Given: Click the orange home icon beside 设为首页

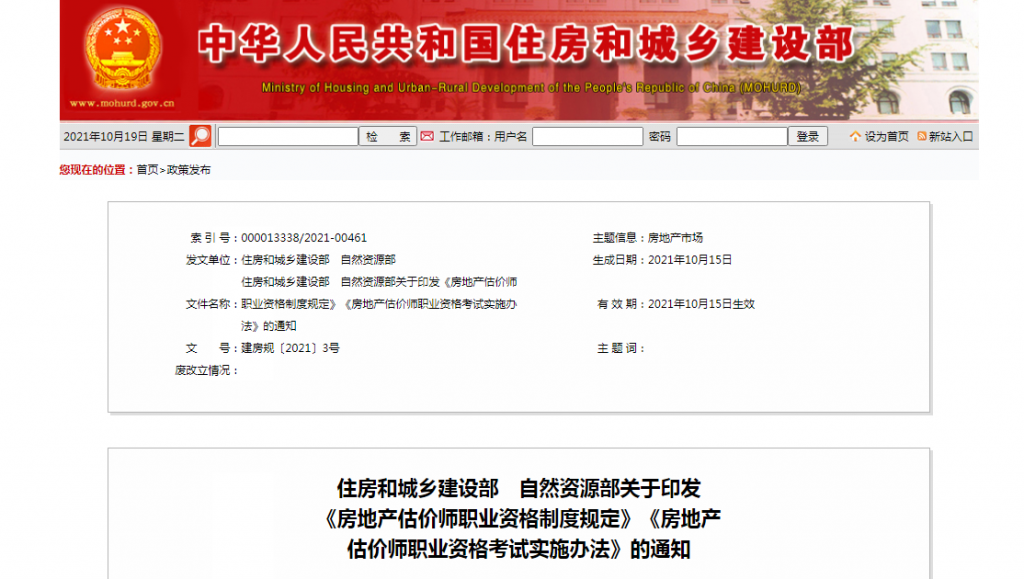Looking at the screenshot, I should pos(855,136).
